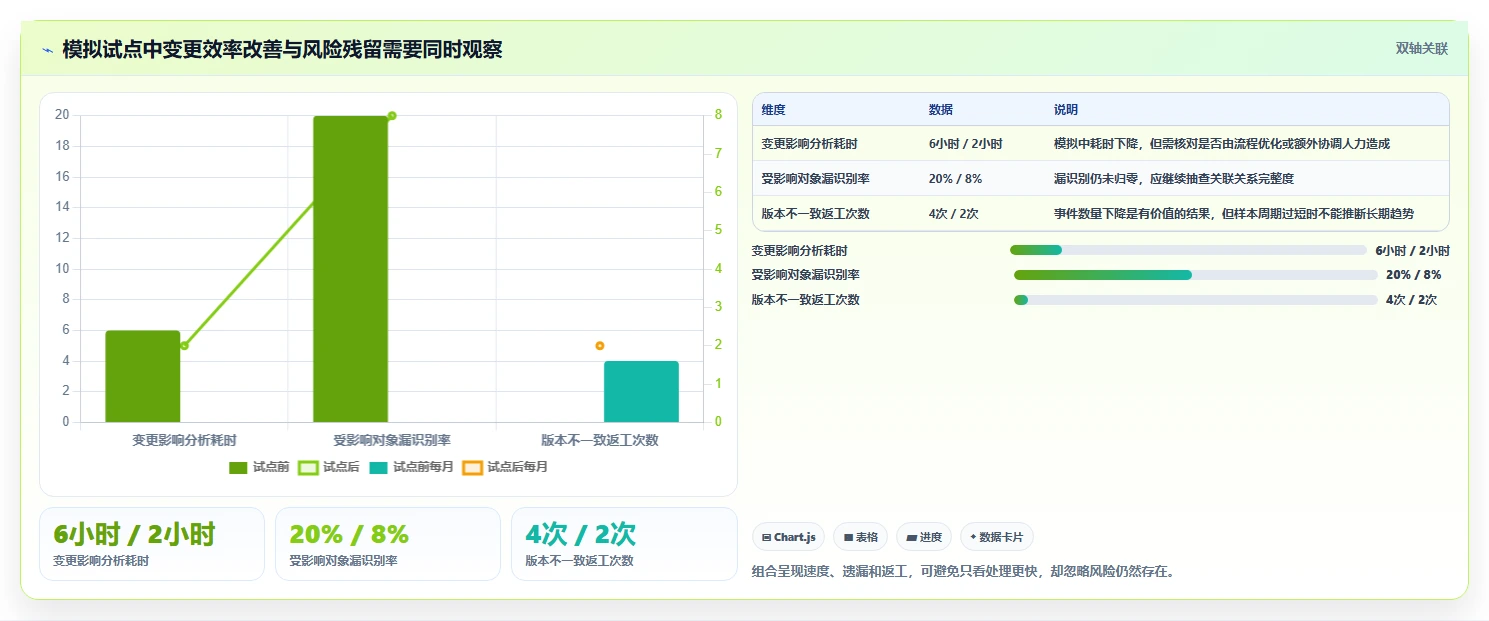Click the tall 受影响对象漏识别率 bar

click(350, 269)
